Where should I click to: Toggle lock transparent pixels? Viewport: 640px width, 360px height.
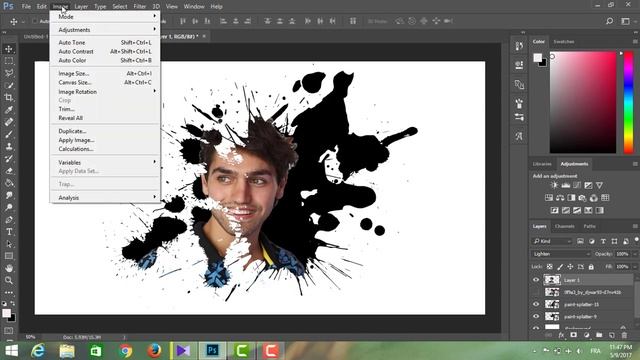pyautogui.click(x=549, y=267)
